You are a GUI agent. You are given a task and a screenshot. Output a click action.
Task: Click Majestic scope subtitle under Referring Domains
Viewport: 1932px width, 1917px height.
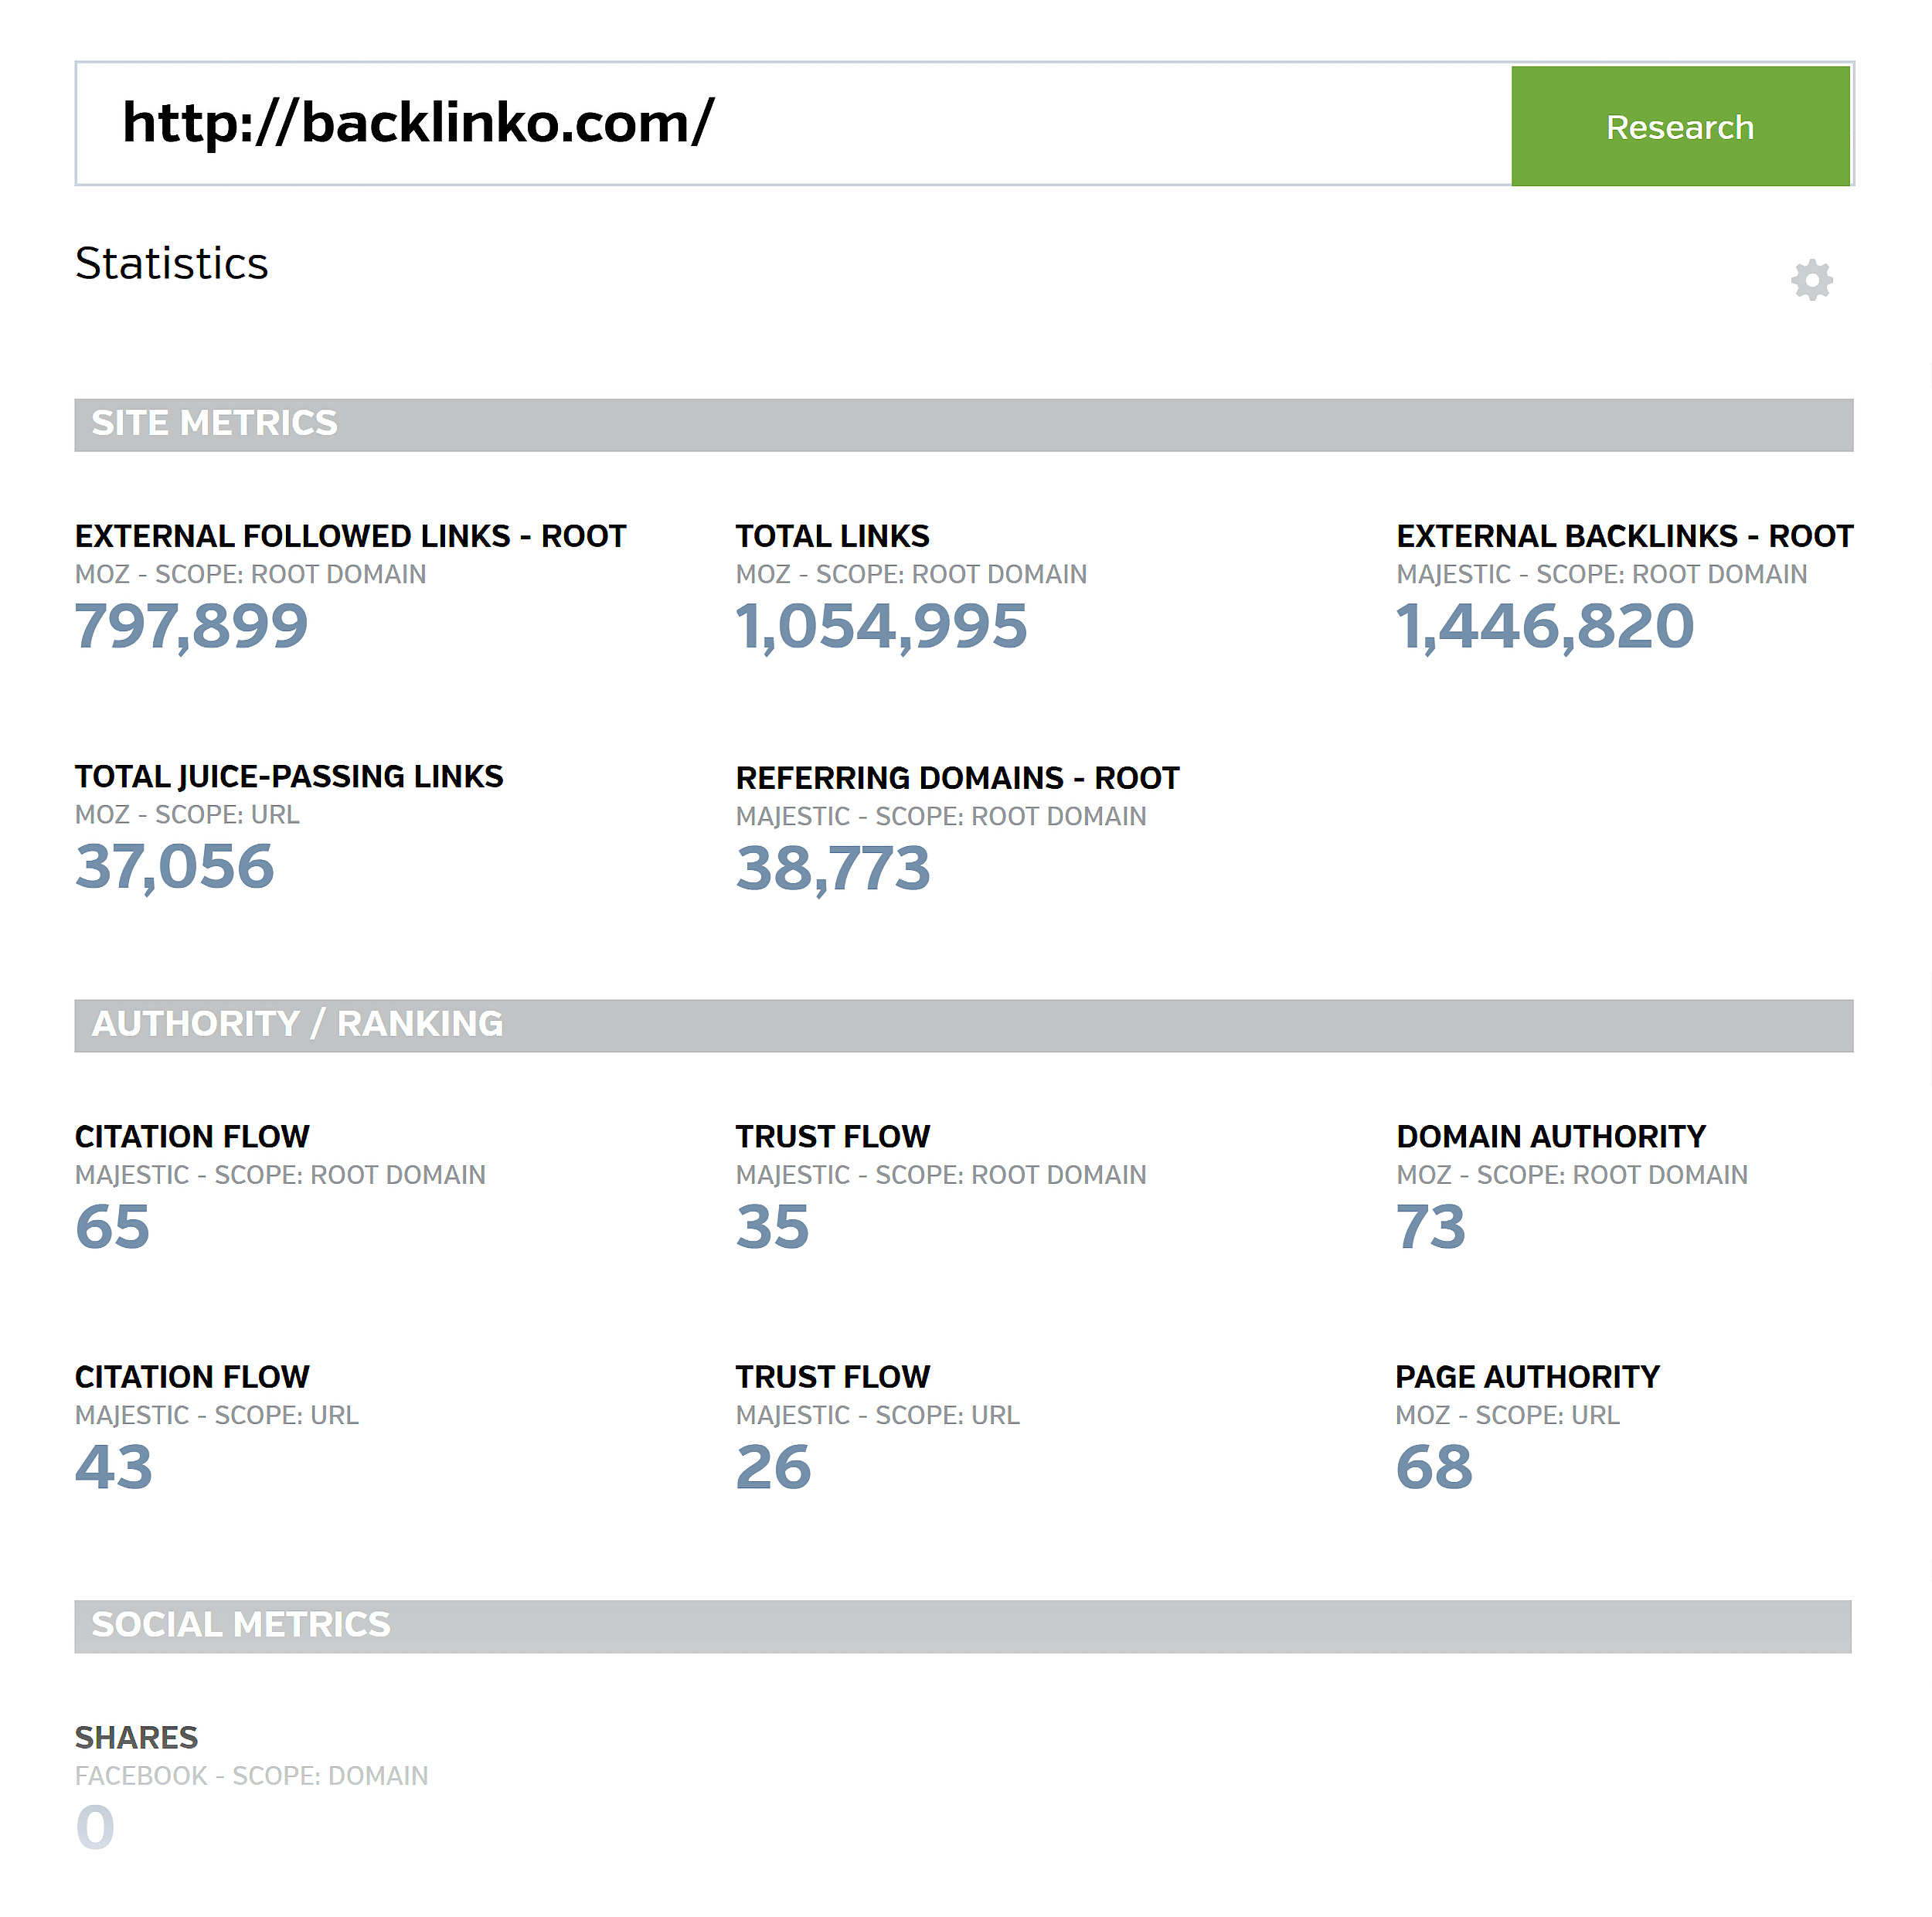tap(941, 817)
